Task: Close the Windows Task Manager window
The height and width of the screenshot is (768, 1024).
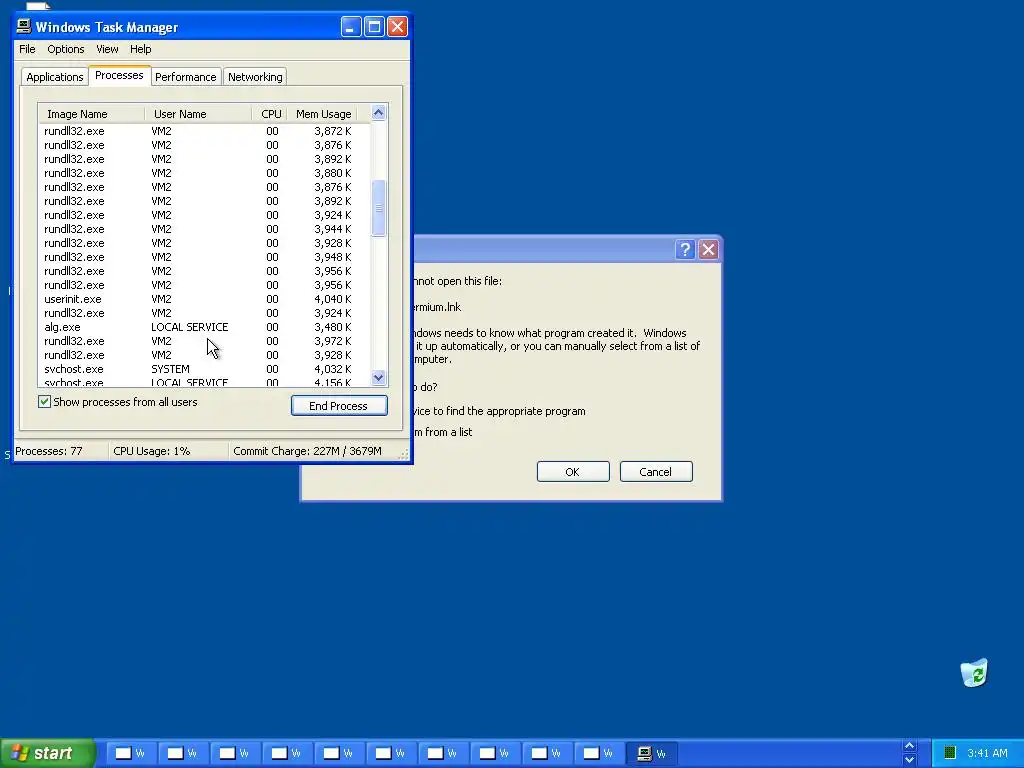Action: (397, 27)
